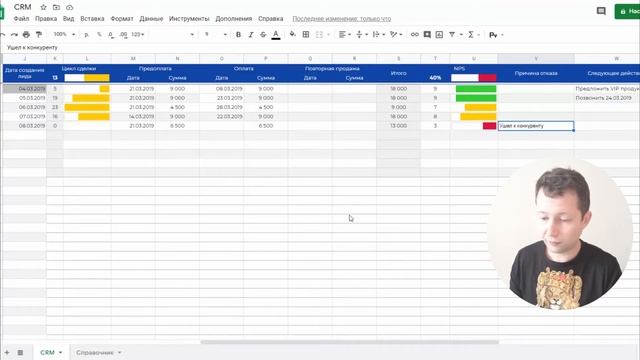Insert a link using the chain icon

(415, 35)
